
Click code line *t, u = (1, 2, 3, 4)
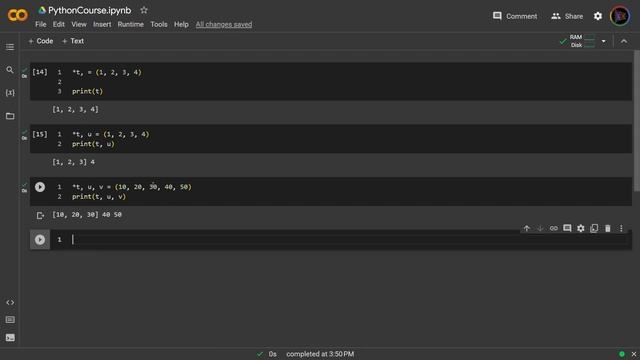(111, 134)
